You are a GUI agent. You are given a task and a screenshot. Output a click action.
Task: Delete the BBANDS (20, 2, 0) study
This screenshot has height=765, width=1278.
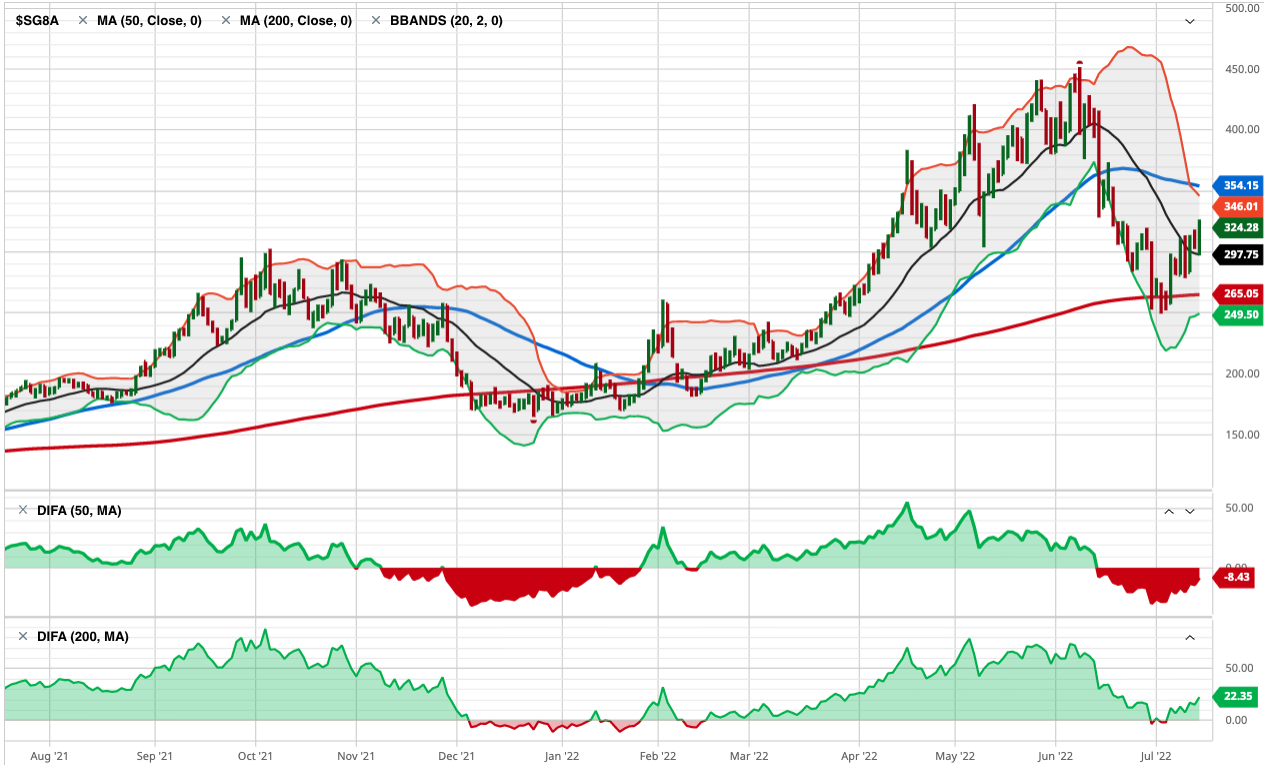pyautogui.click(x=376, y=21)
